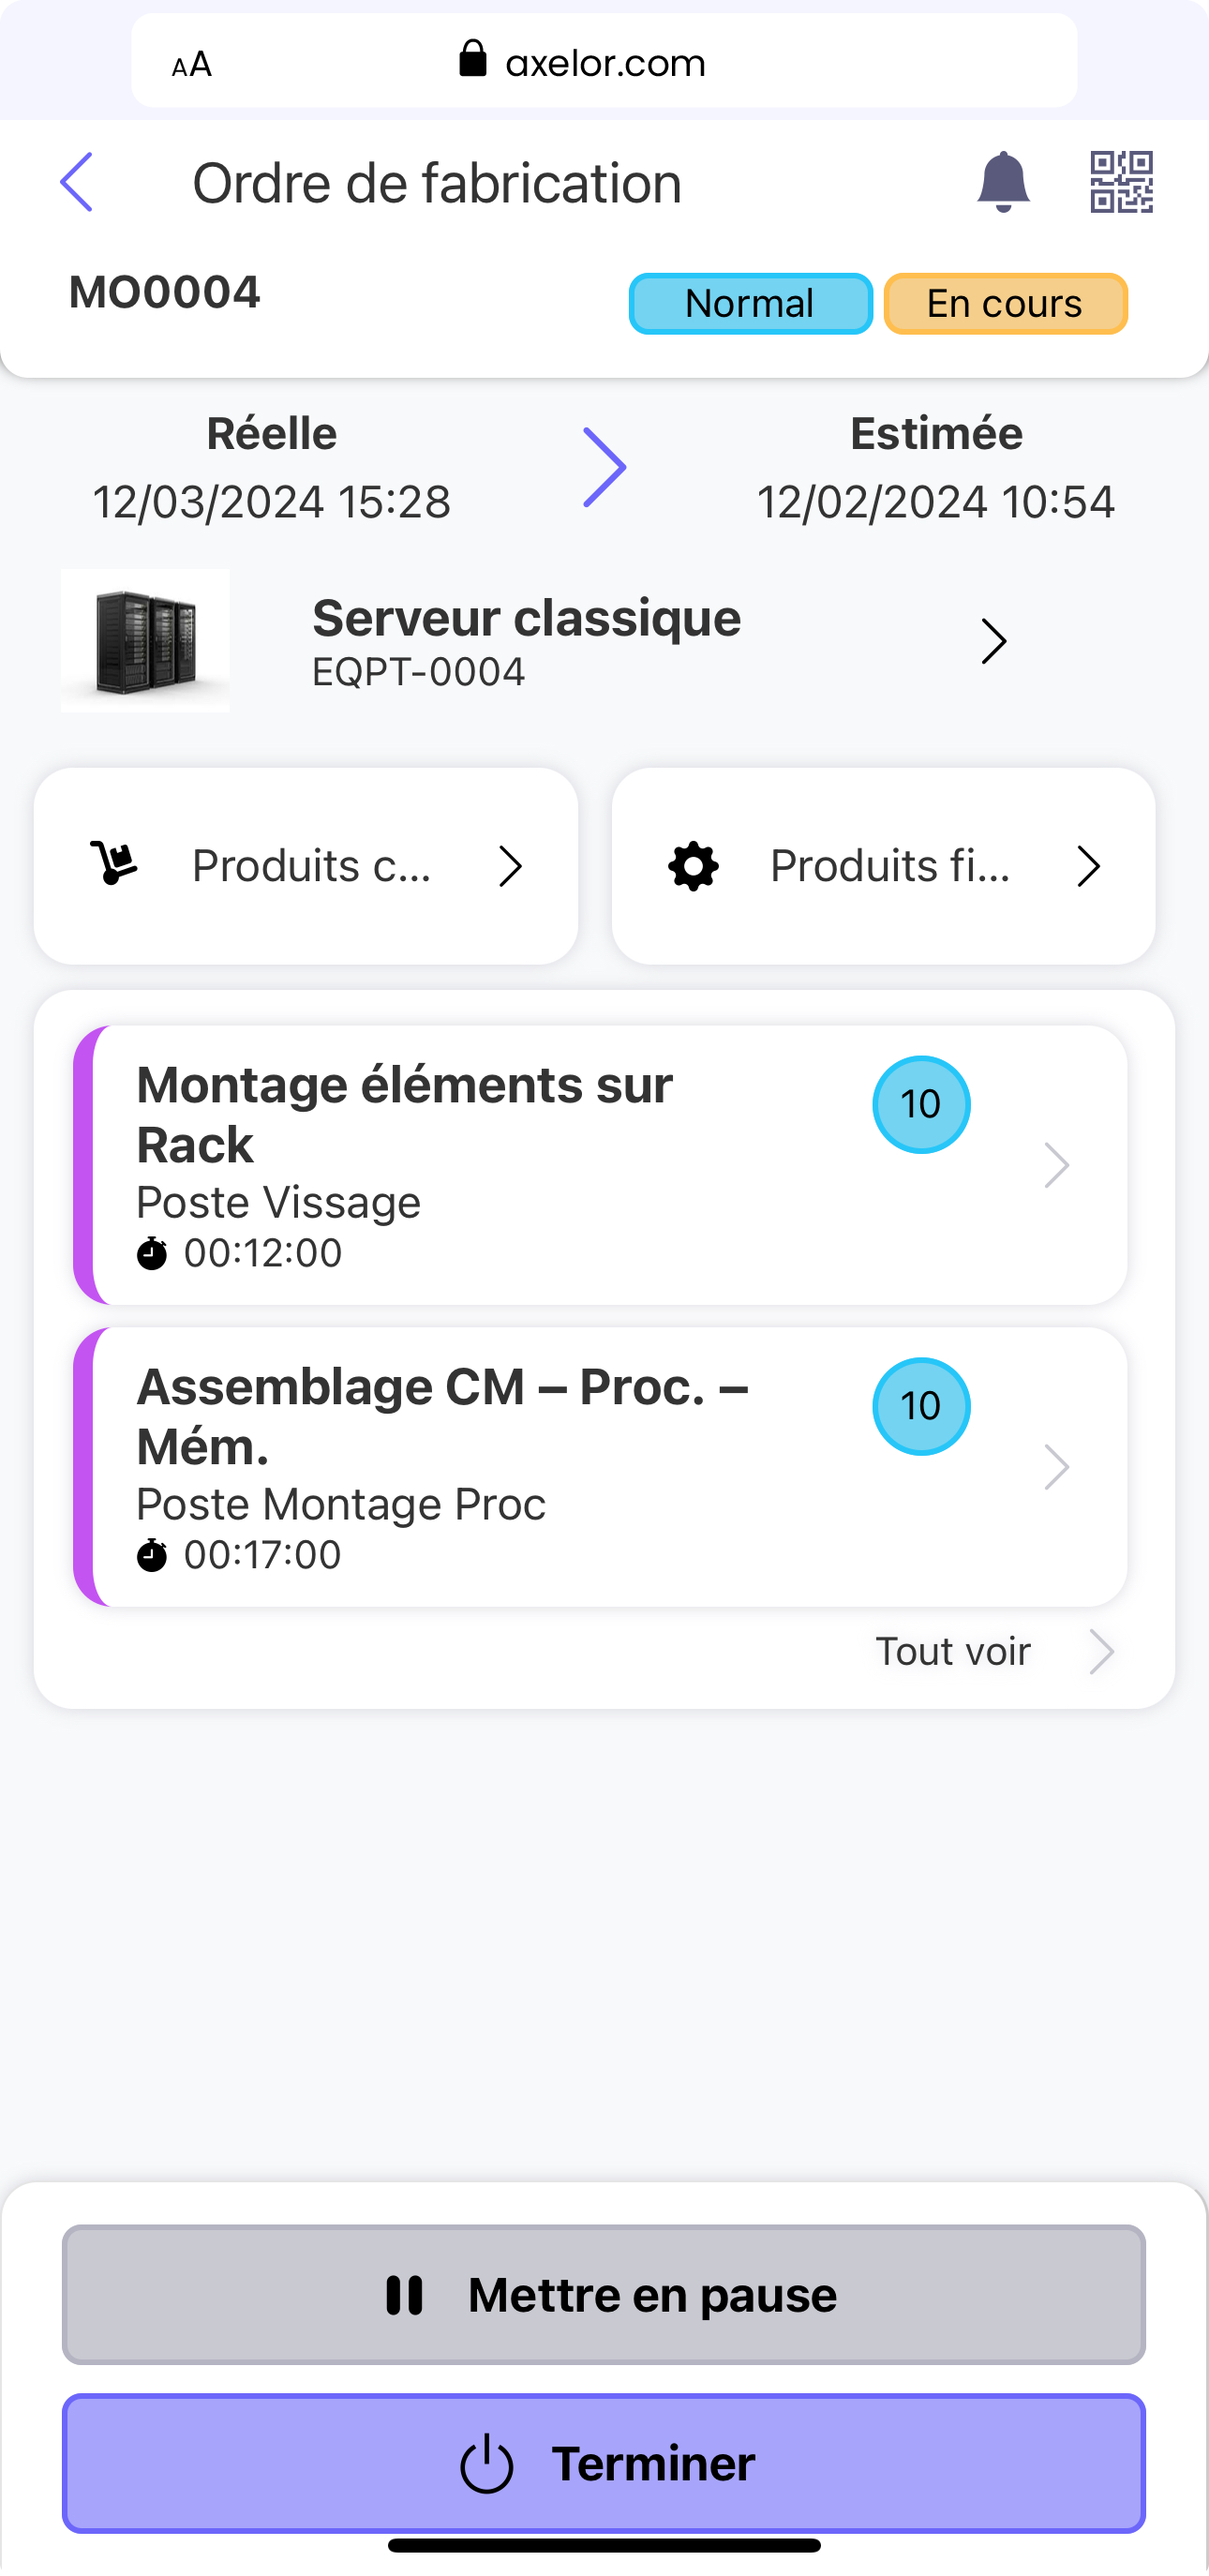Open chevron on Montage éléments sur Rack
This screenshot has height=2576, width=1209.
click(x=1056, y=1165)
